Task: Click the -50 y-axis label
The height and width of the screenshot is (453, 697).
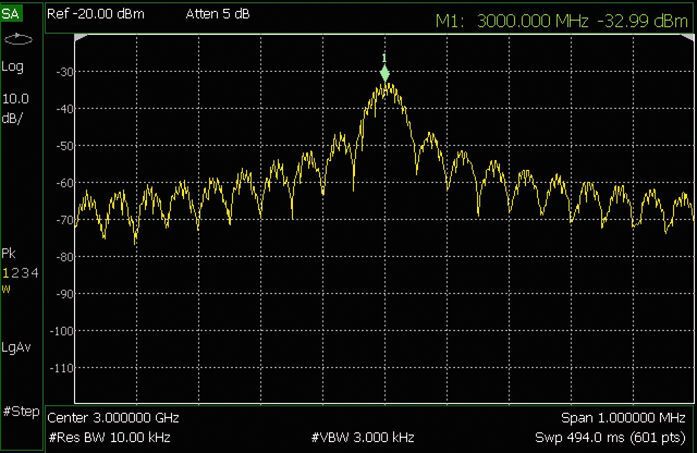Action: click(65, 146)
